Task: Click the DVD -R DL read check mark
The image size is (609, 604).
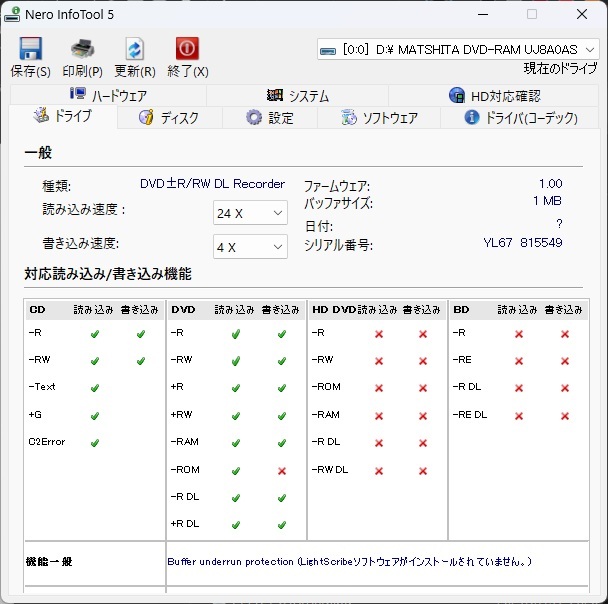Action: pos(236,498)
